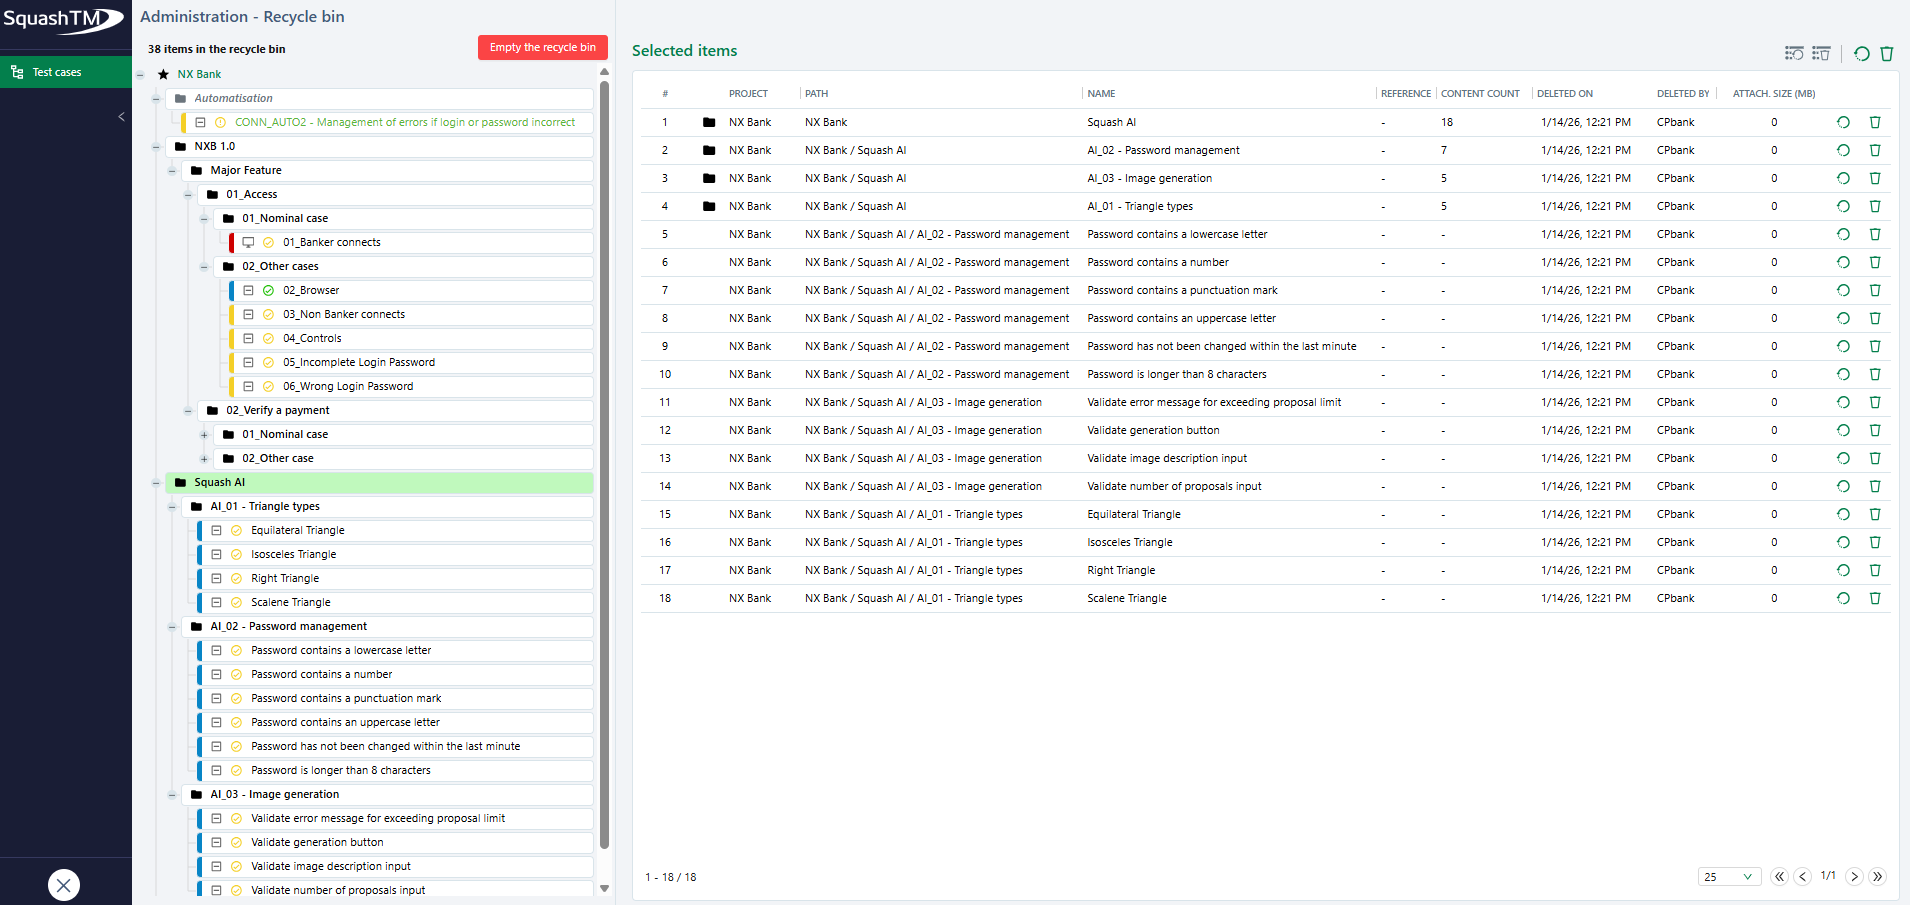Click the yellow status badge on Equilateral Triangle
1910x905 pixels.
pos(236,530)
